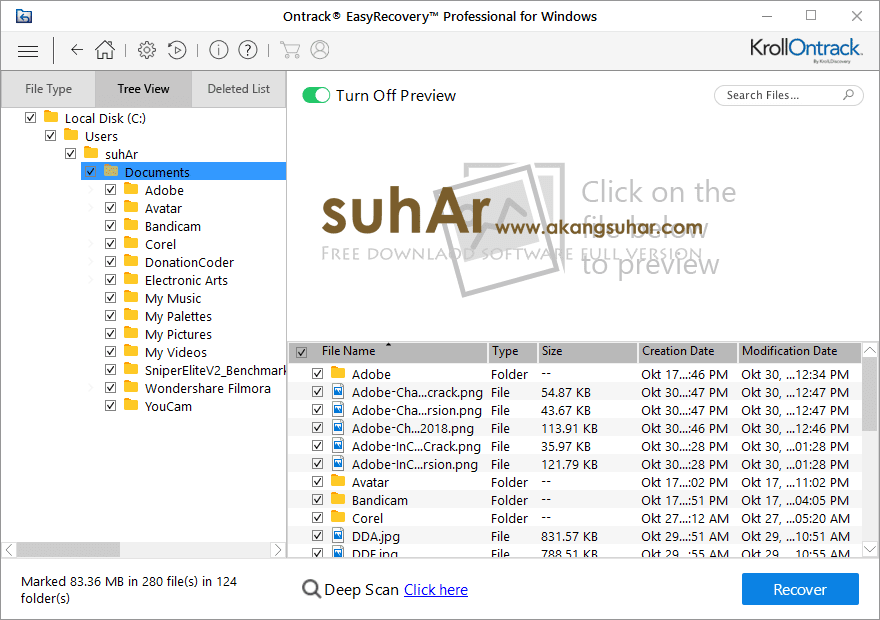
Task: Click file list scroll down arrow
Action: pos(869,549)
